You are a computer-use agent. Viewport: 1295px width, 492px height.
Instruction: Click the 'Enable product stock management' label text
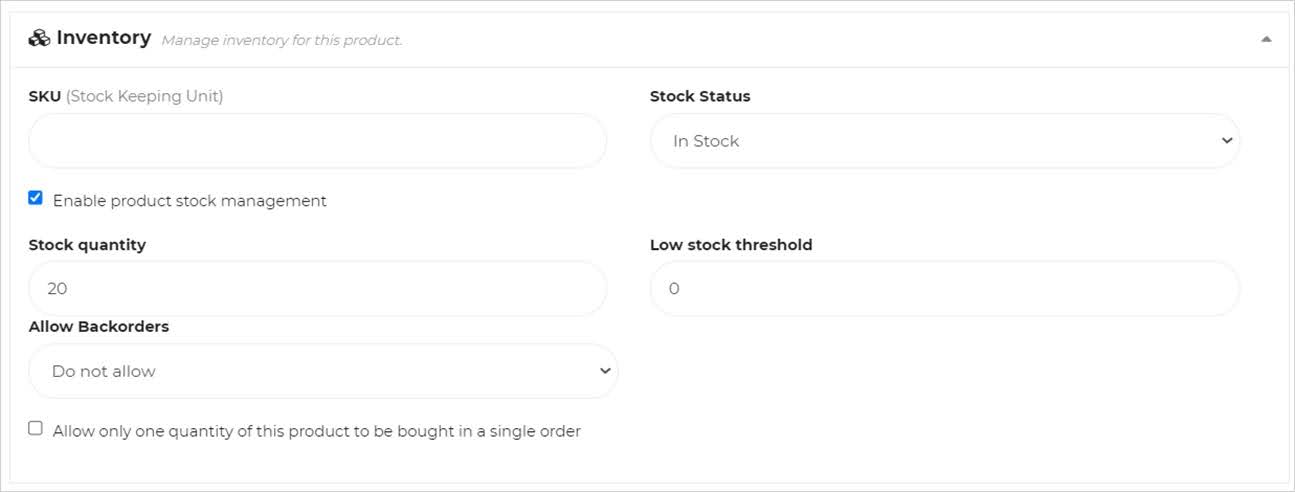(x=189, y=201)
